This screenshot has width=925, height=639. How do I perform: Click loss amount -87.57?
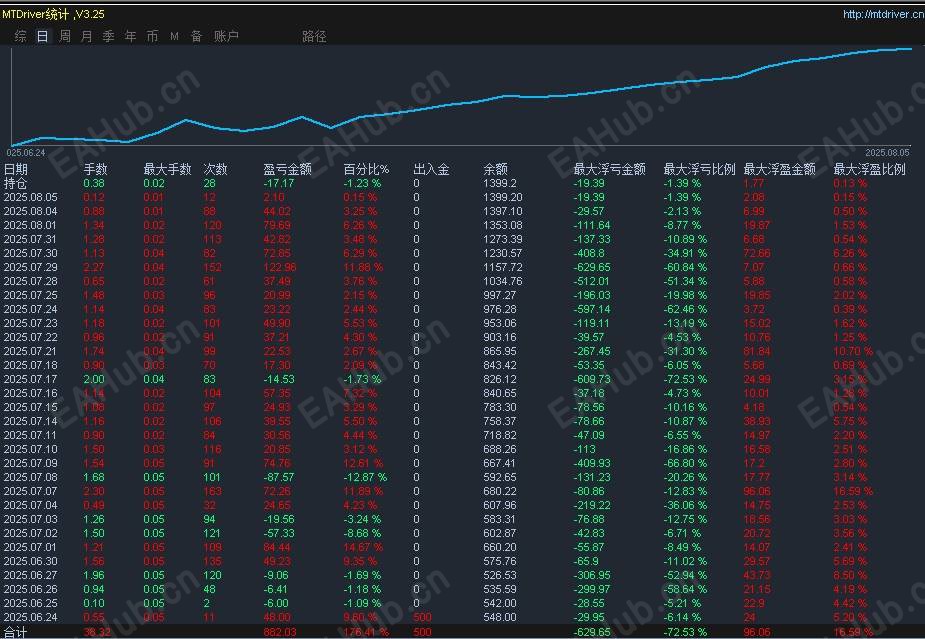[x=279, y=477]
